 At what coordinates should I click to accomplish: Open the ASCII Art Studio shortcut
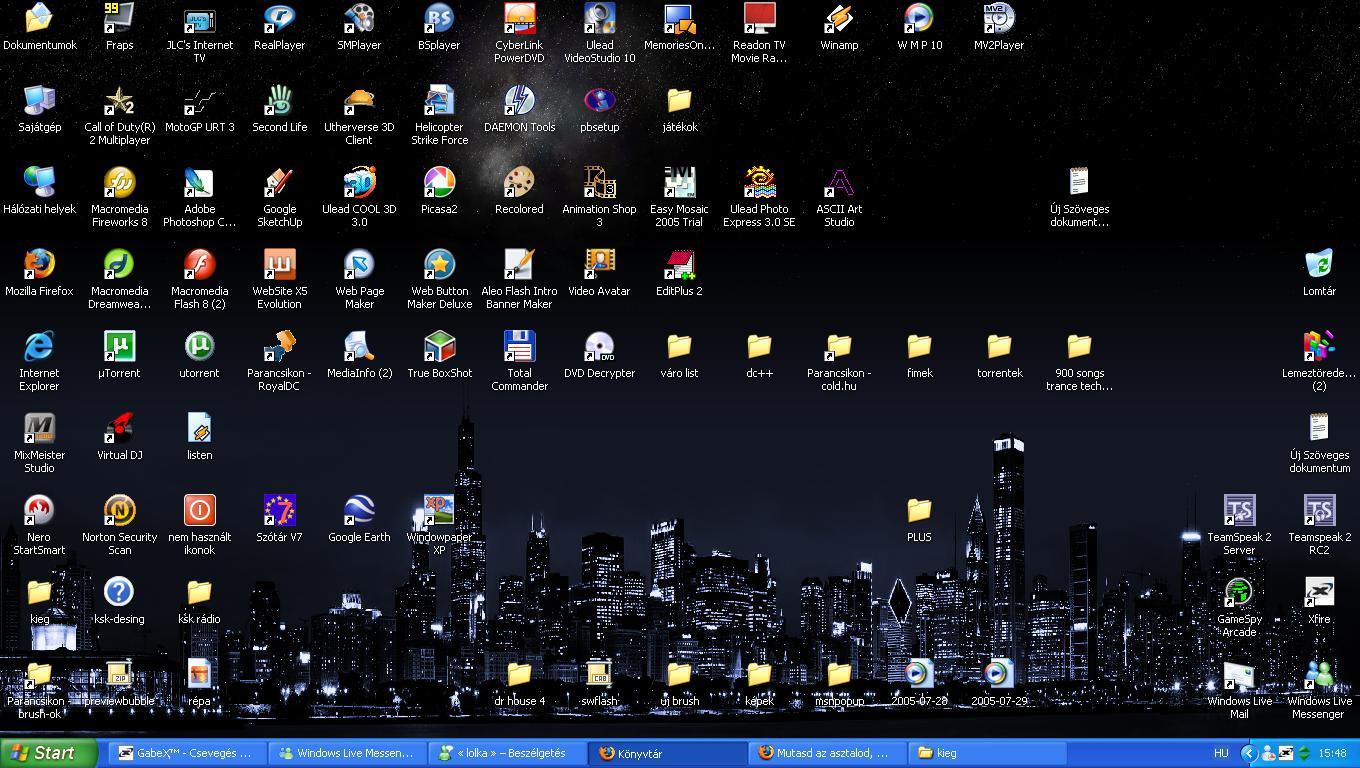pos(839,197)
